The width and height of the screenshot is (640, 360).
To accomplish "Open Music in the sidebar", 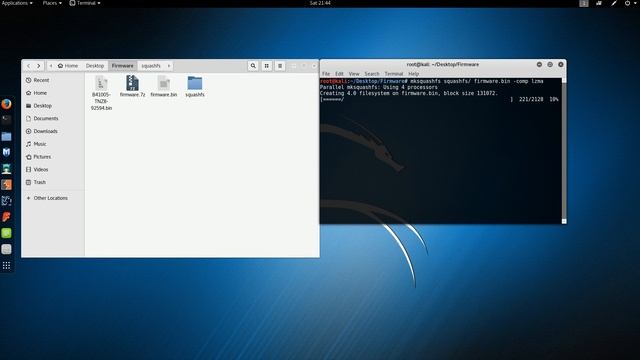I will 40,144.
